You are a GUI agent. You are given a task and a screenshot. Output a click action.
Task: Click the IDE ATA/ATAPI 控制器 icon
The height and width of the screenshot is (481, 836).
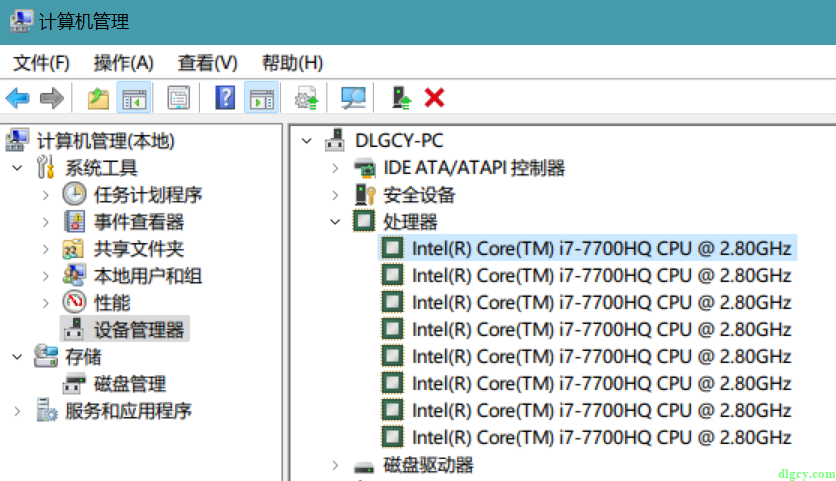[x=365, y=167]
